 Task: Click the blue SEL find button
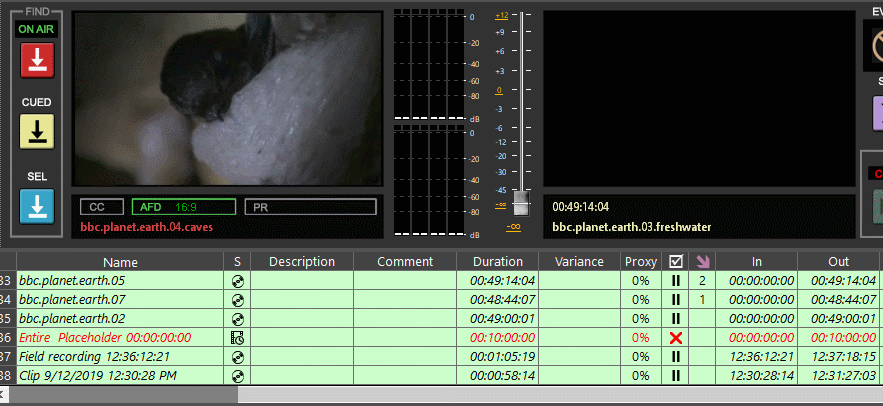(x=37, y=206)
